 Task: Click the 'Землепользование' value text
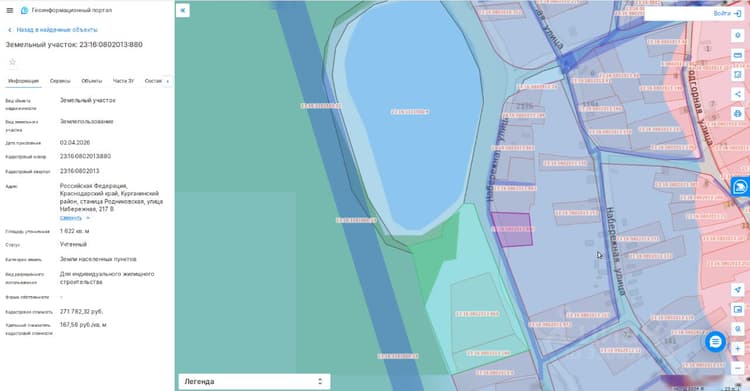point(87,122)
